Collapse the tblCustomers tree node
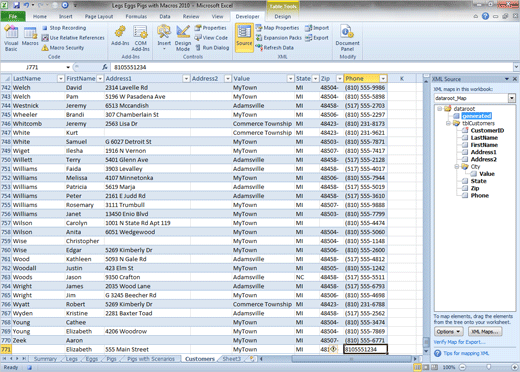 point(448,123)
